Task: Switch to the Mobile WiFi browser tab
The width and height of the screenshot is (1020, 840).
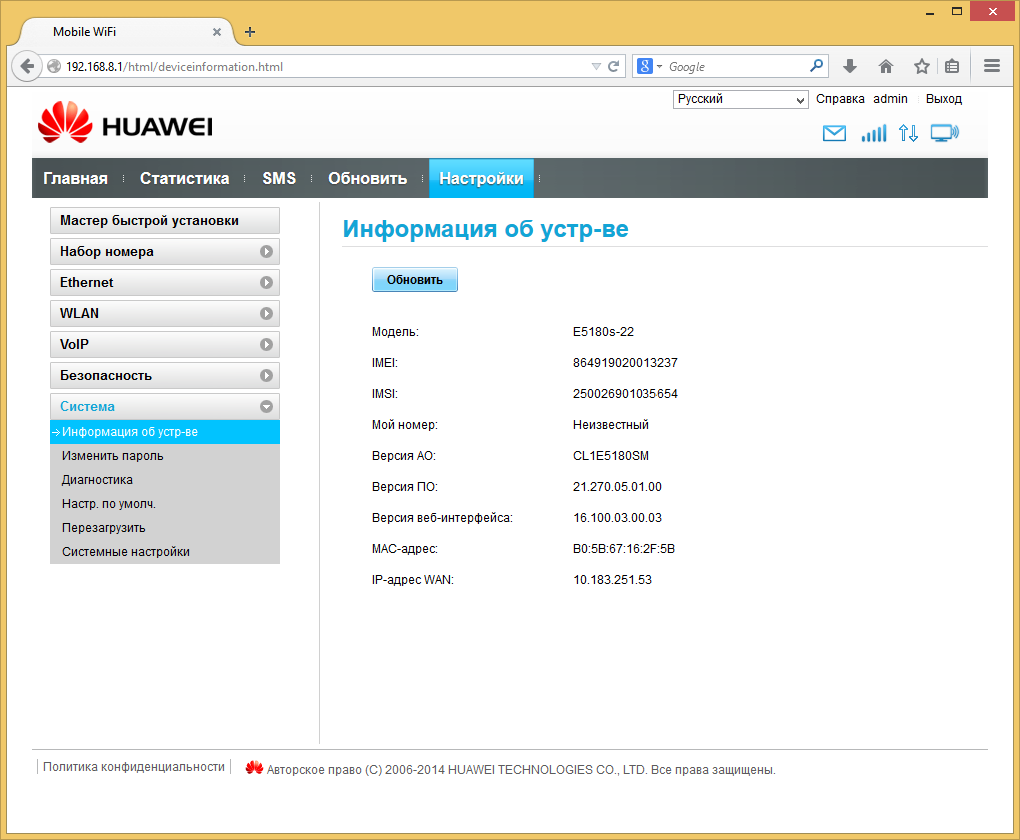Action: pyautogui.click(x=128, y=32)
